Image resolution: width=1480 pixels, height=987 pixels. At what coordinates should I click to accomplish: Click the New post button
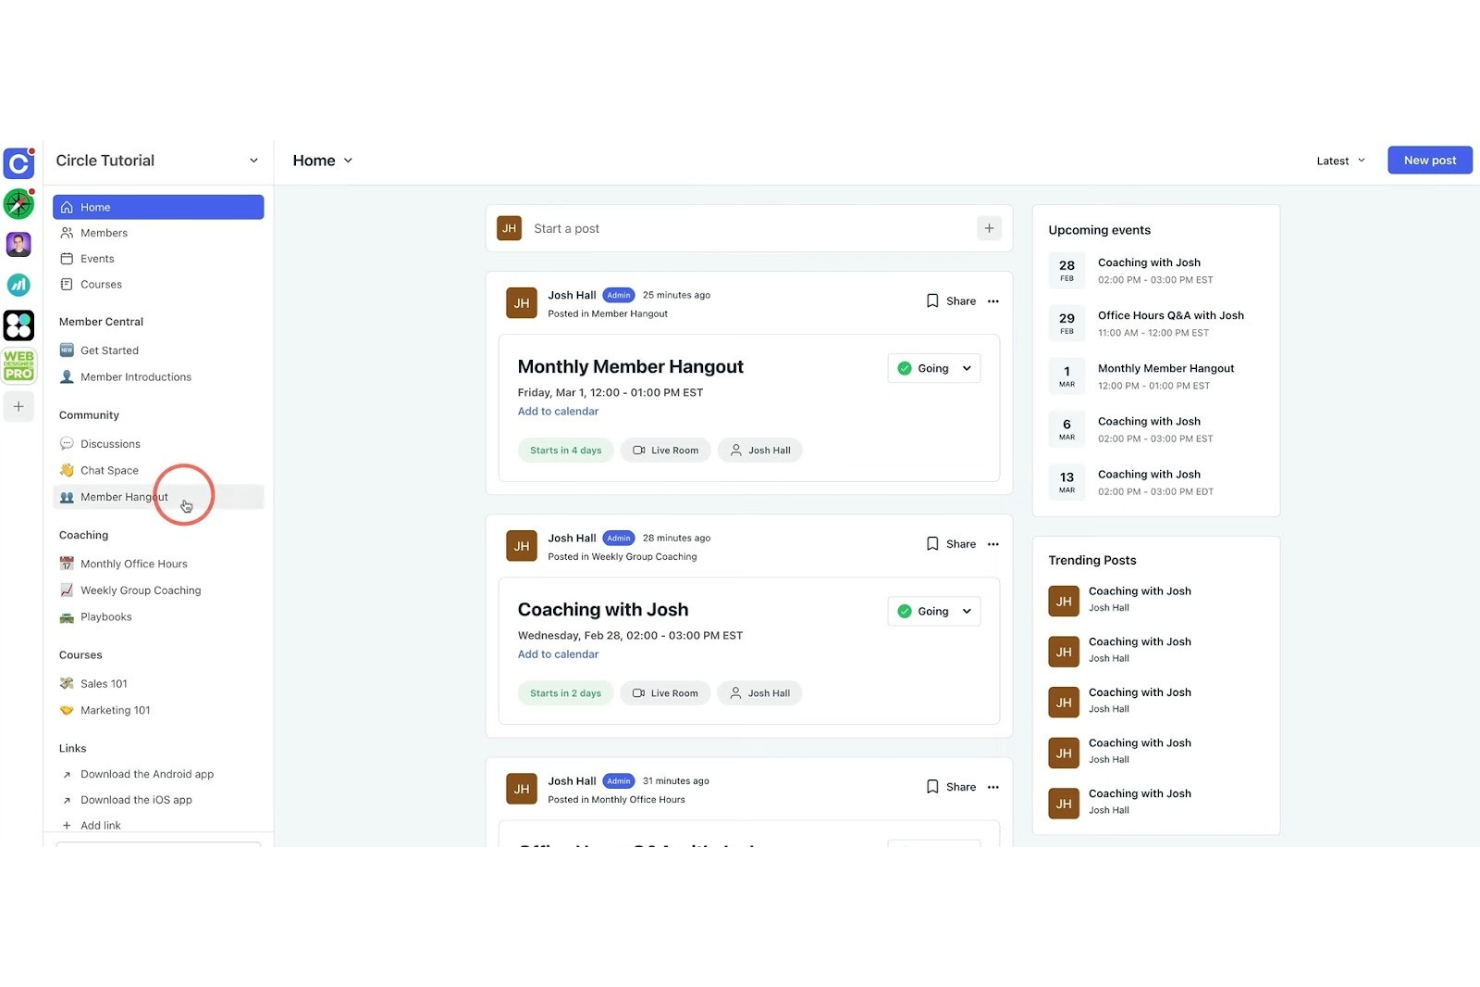[1429, 160]
